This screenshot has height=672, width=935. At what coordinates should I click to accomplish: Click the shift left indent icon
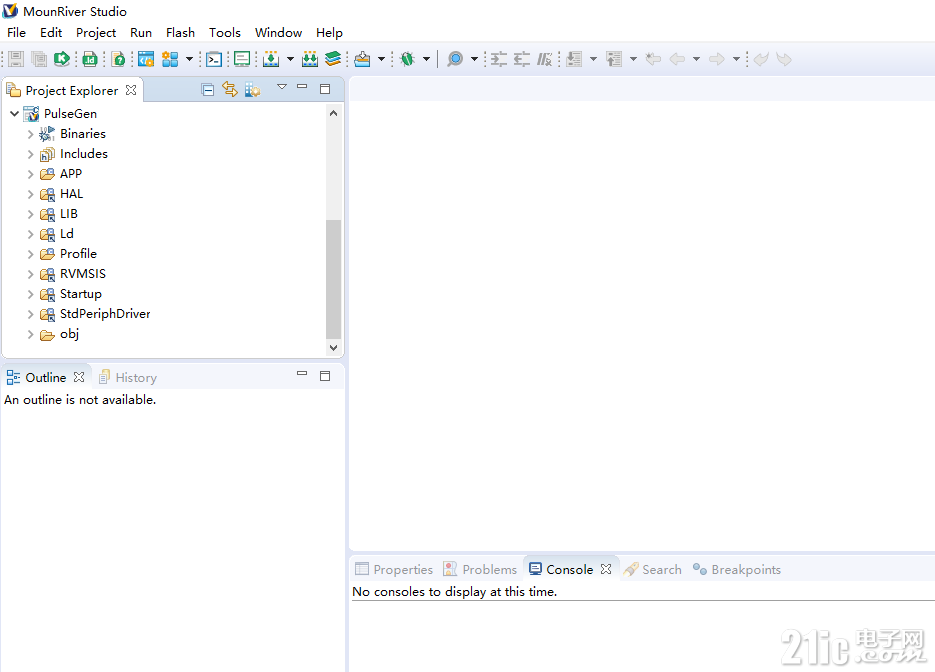click(x=522, y=59)
